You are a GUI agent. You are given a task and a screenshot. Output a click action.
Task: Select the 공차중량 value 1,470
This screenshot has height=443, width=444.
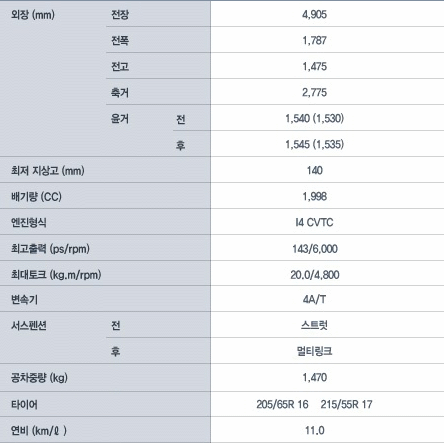tap(314, 377)
